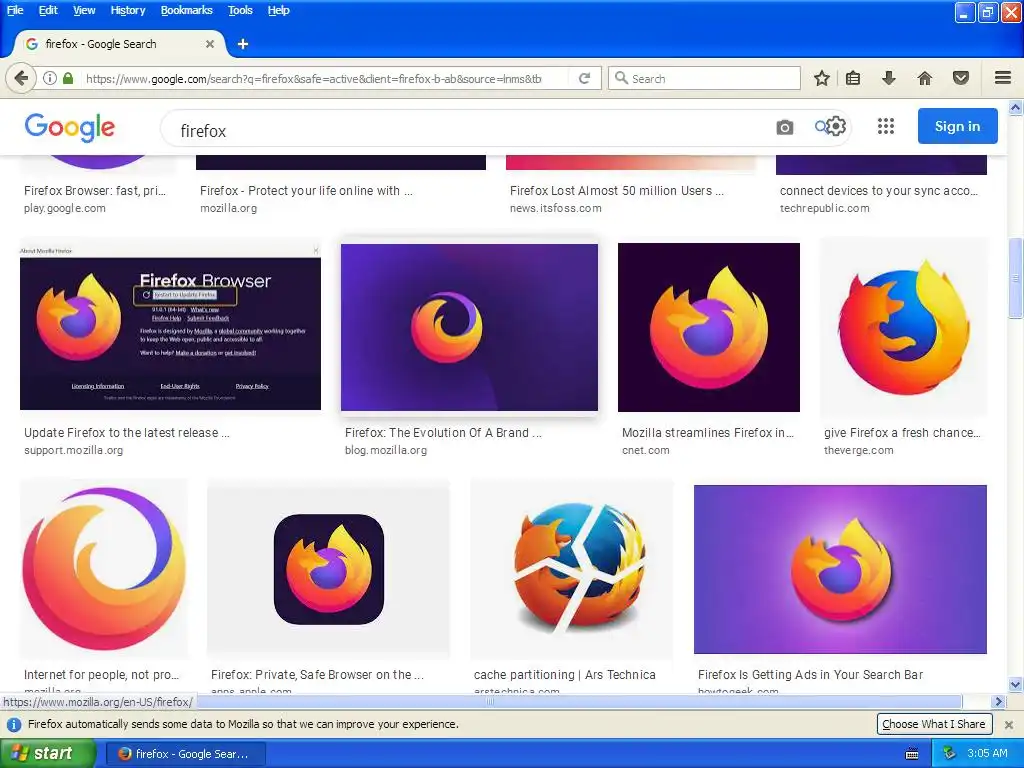This screenshot has height=768, width=1024.
Task: Click the 3:05 AM system clock
Action: coord(987,754)
